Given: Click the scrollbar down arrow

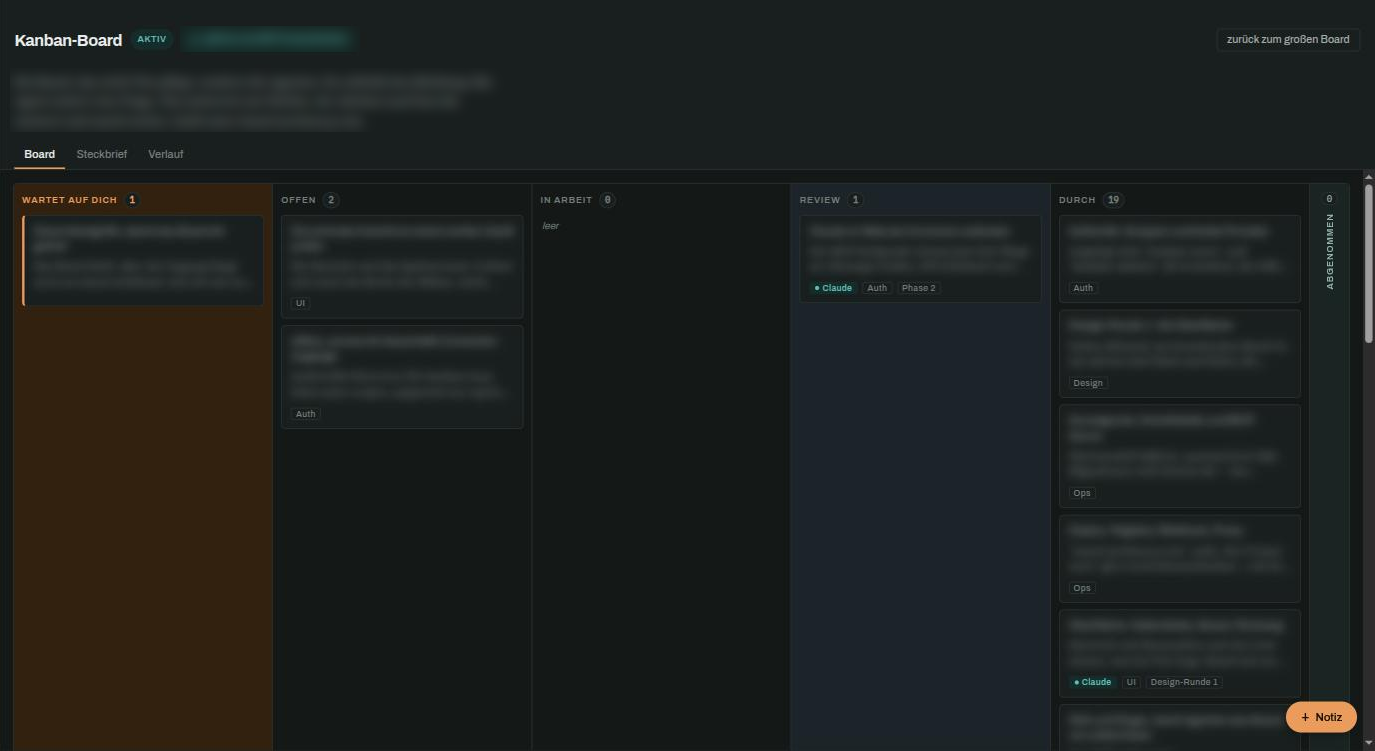Looking at the screenshot, I should click(x=1368, y=742).
